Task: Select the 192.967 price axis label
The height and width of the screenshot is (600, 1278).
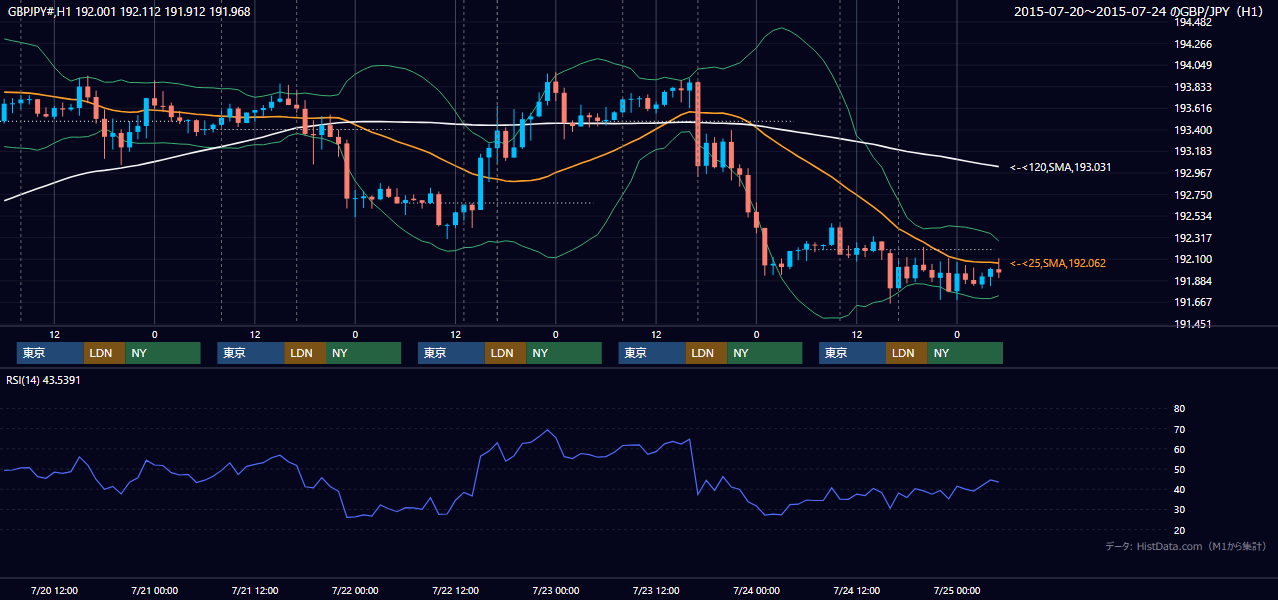Action: pyautogui.click(x=1193, y=173)
